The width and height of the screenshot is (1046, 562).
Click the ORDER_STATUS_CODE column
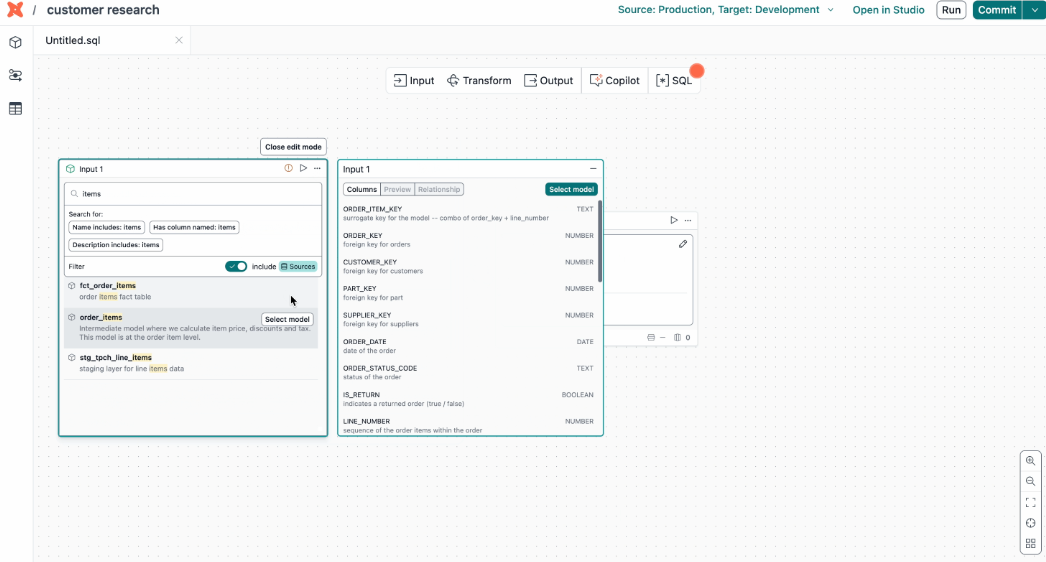pos(468,372)
